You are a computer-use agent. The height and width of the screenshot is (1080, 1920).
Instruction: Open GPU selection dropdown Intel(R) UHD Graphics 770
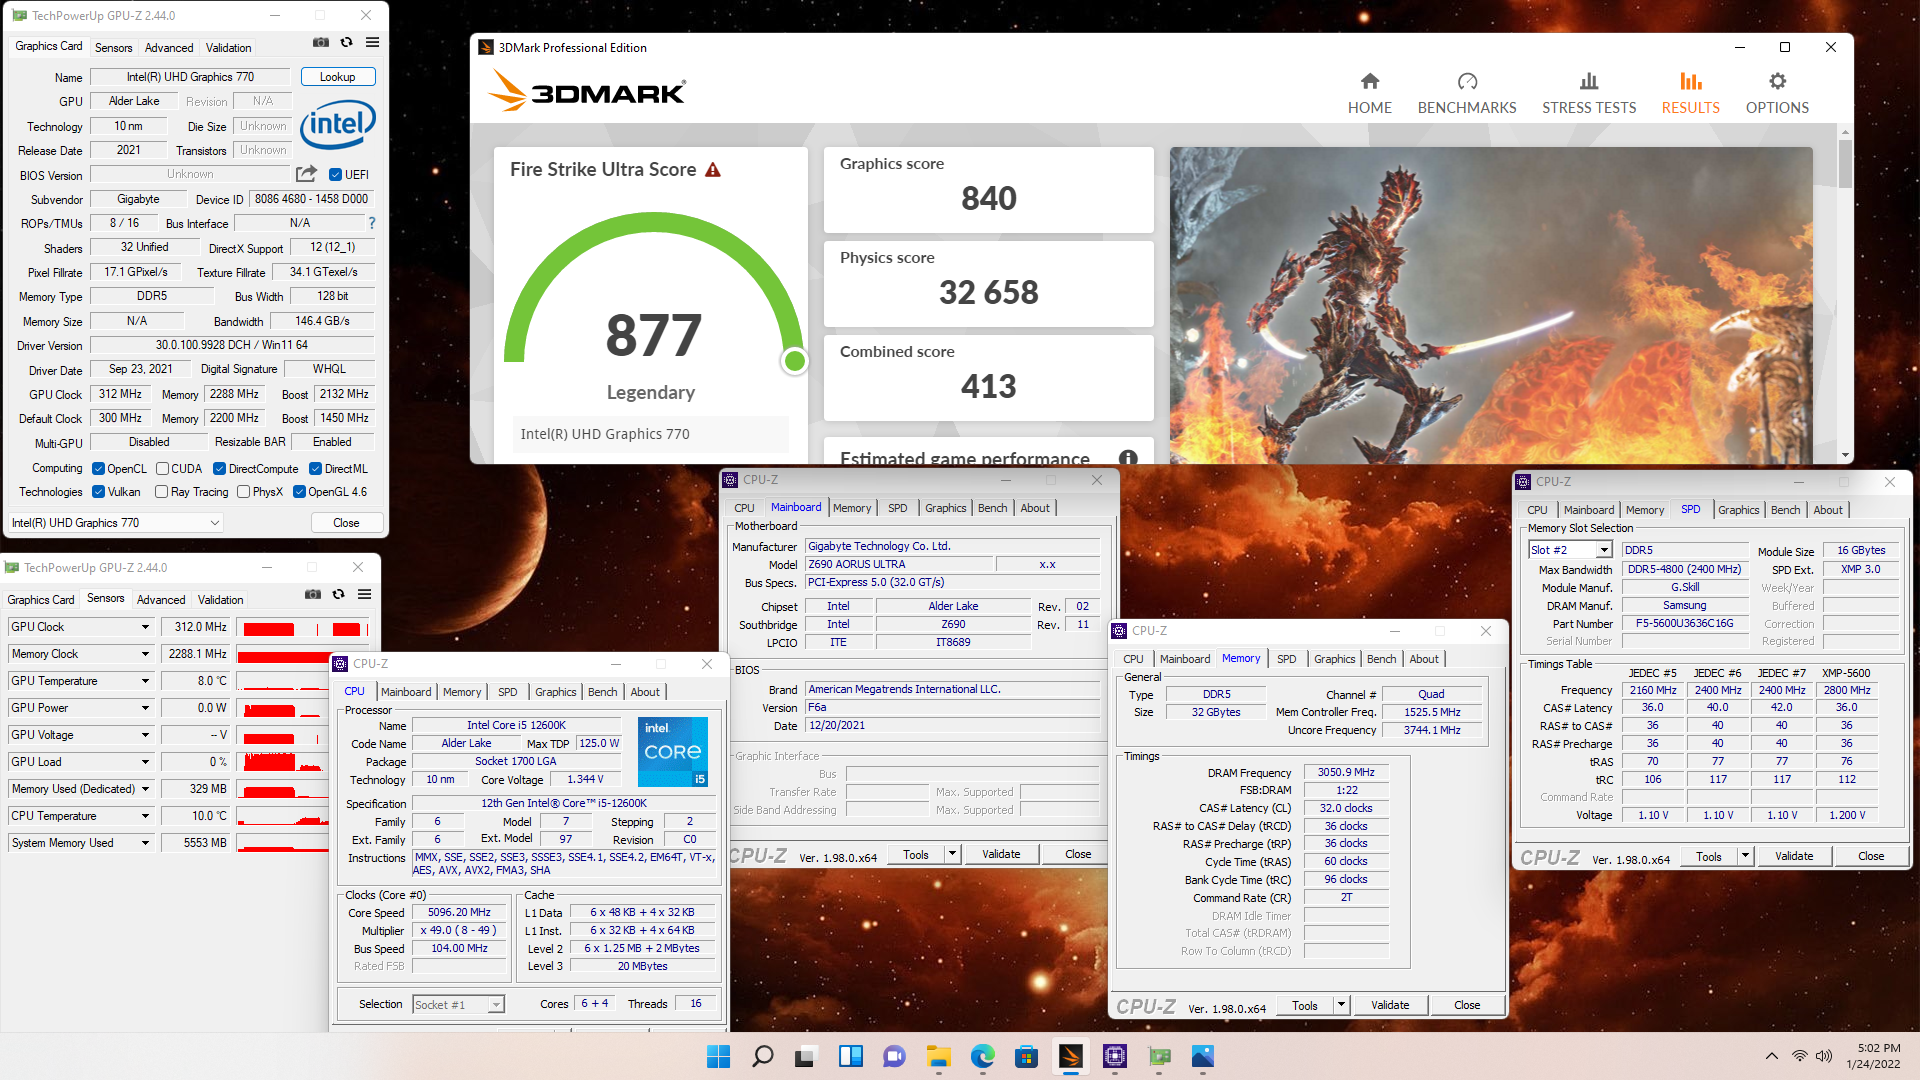[115, 523]
